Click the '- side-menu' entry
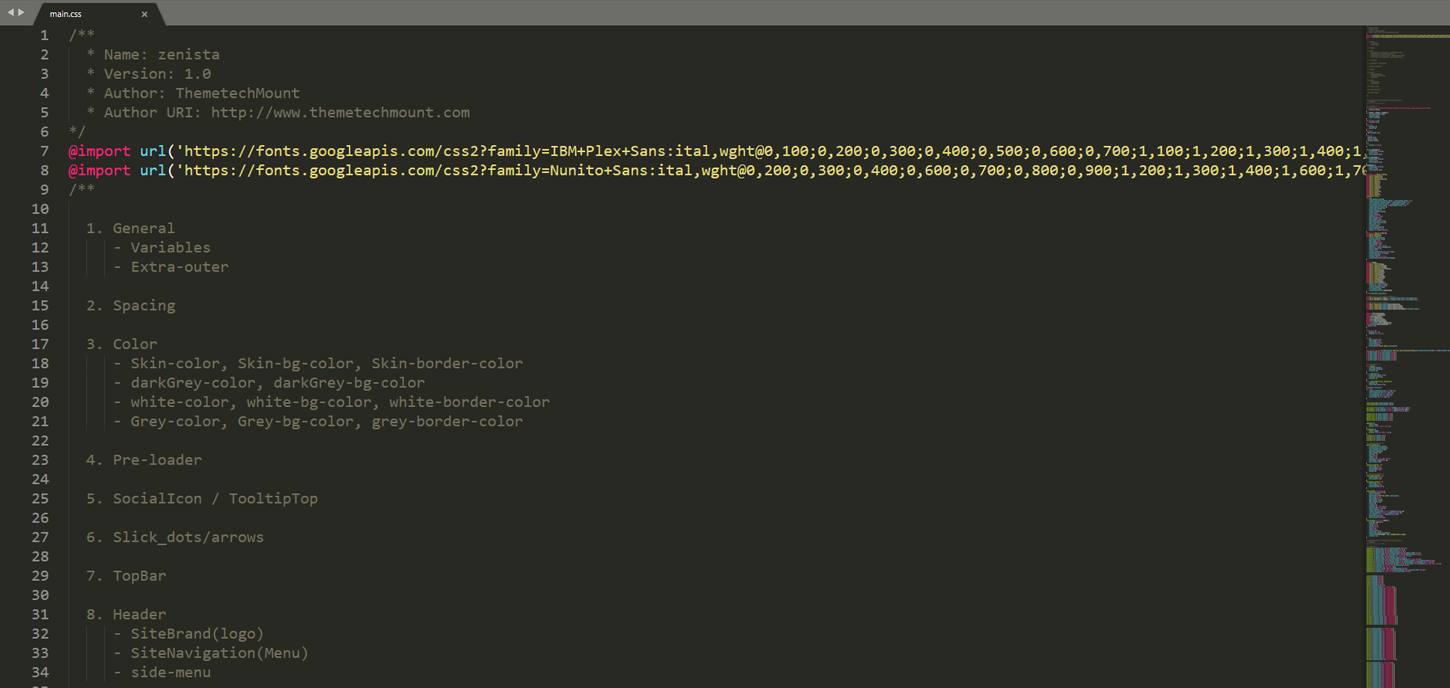Viewport: 1450px width, 688px height. pos(162,672)
